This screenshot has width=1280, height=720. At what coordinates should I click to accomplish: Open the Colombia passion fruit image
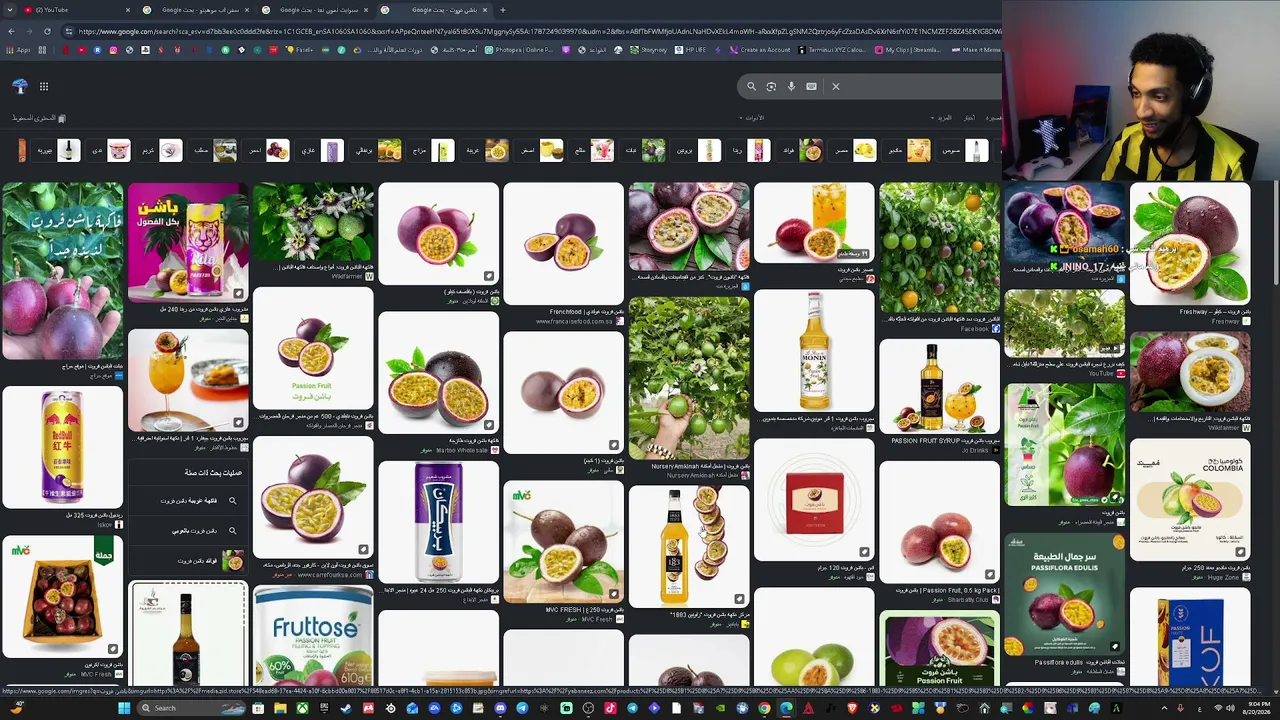(x=1190, y=499)
